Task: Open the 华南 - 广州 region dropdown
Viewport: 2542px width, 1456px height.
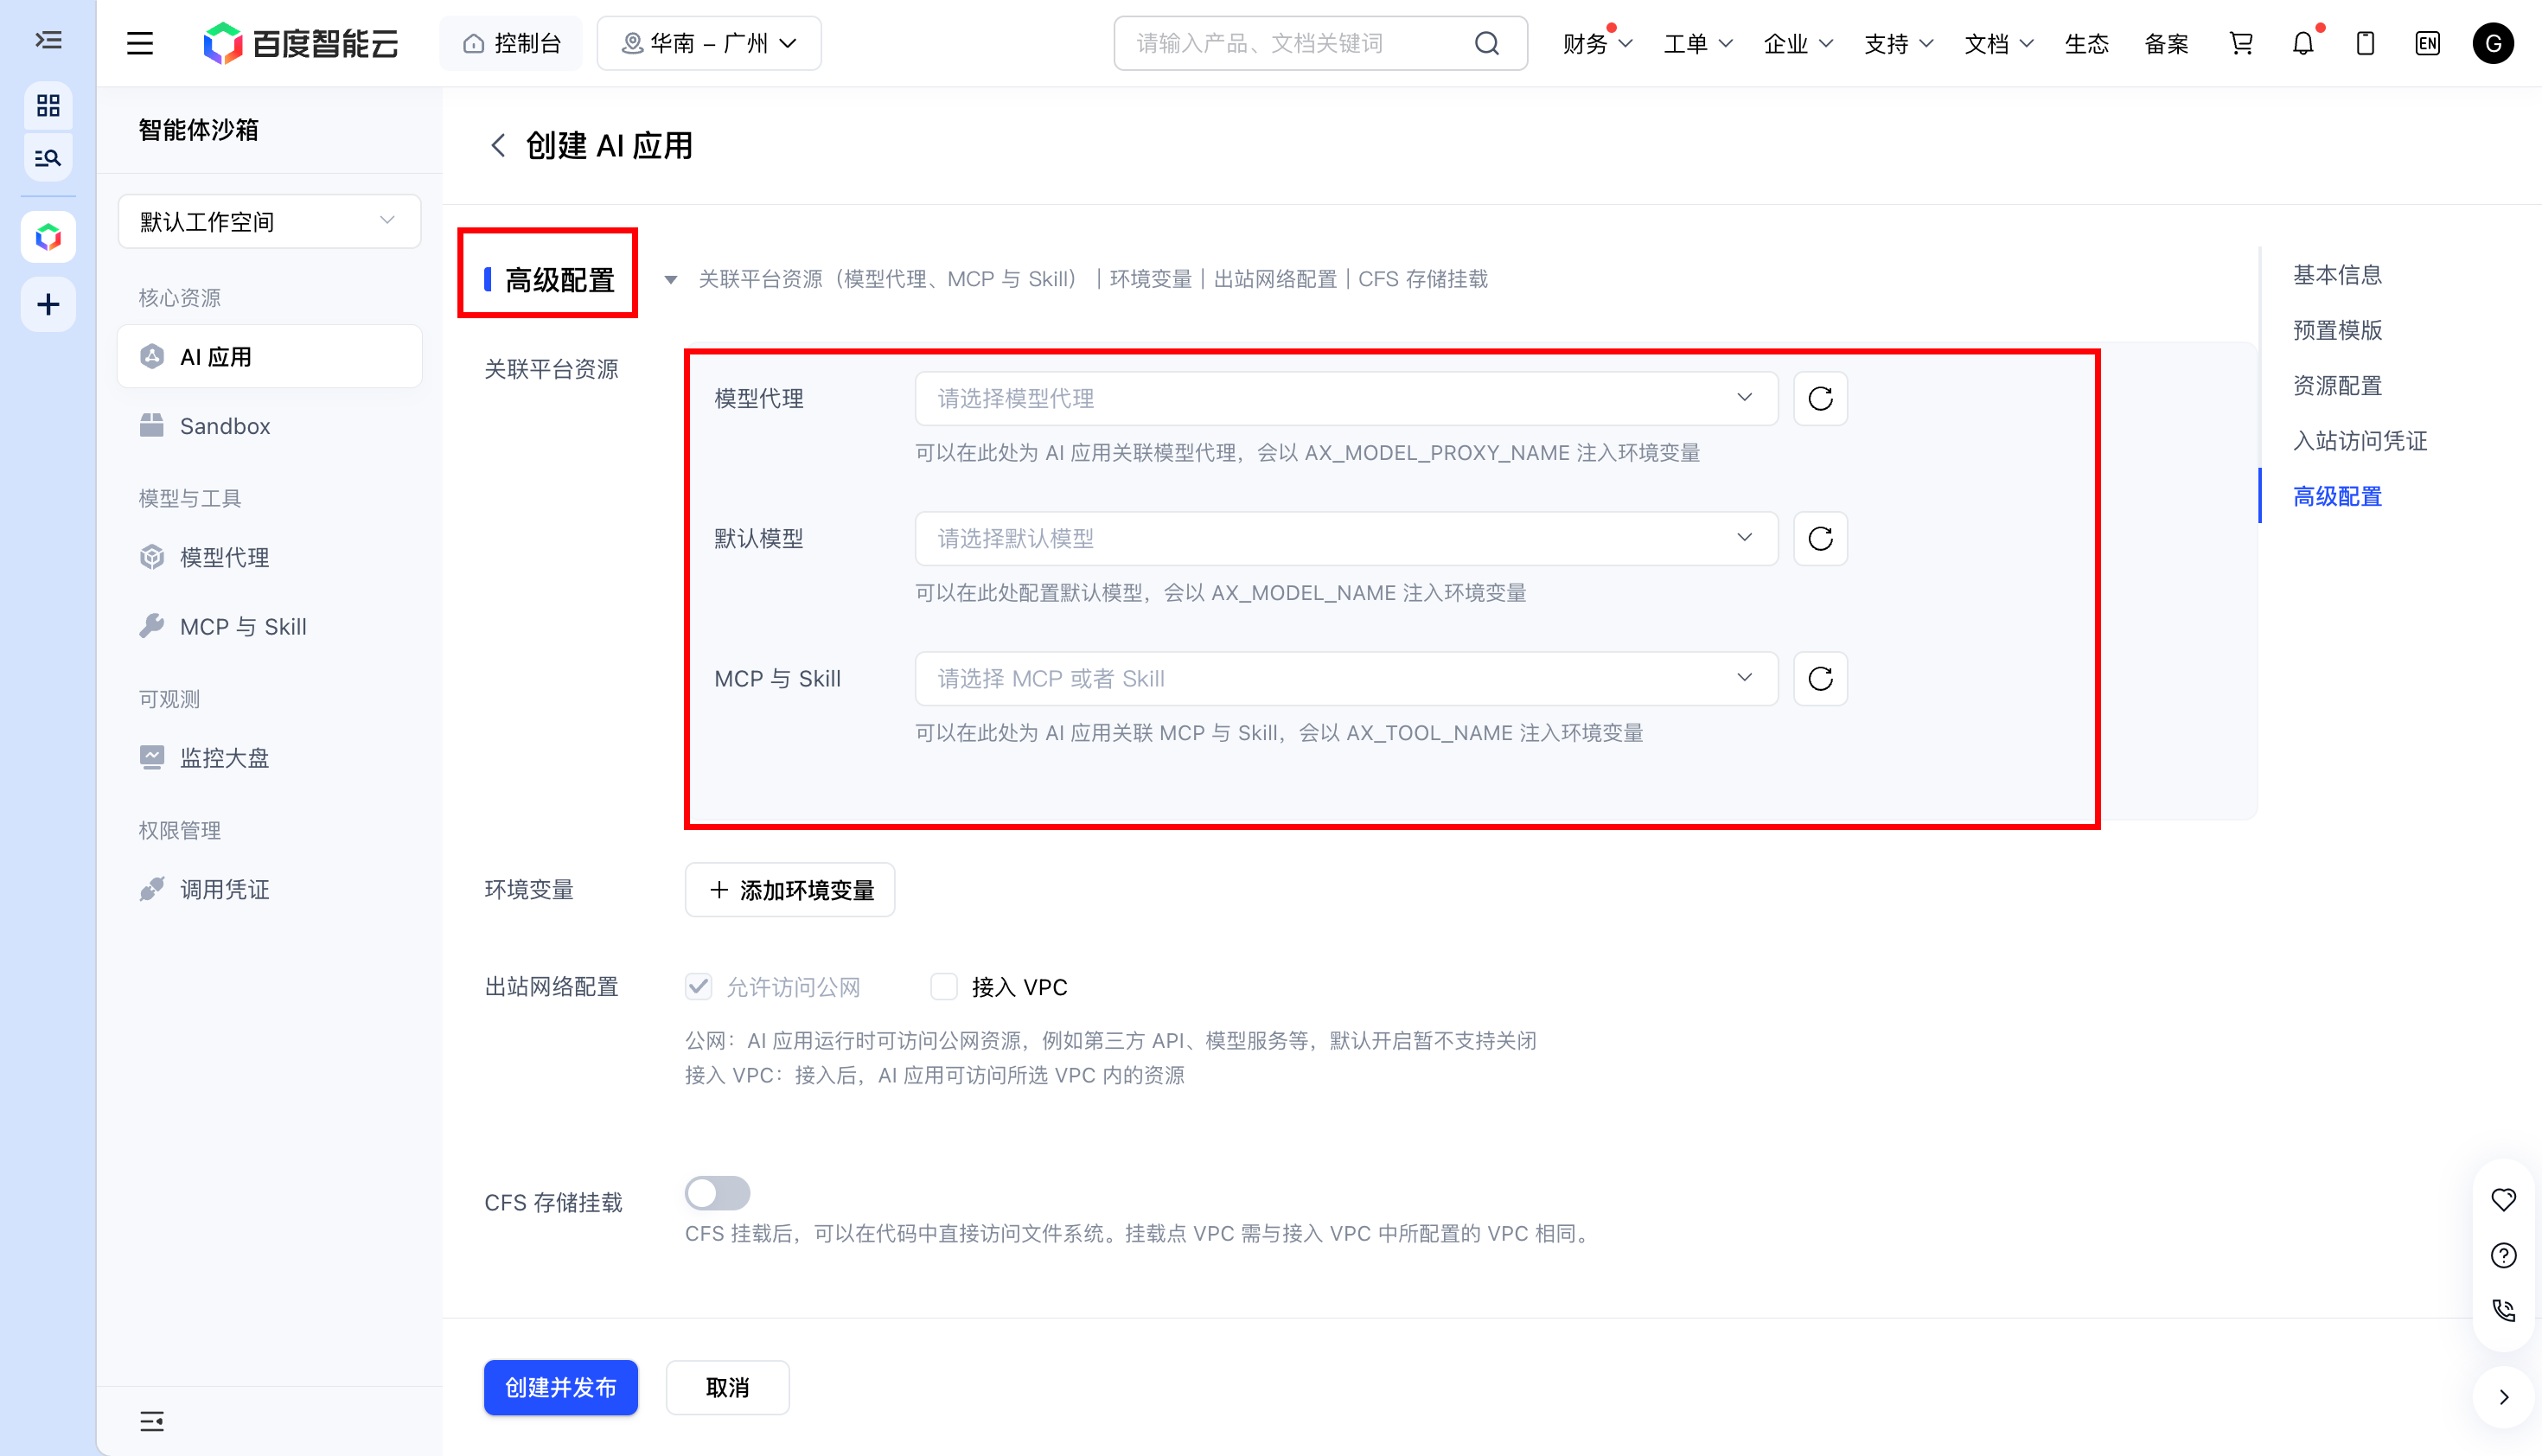Action: (x=708, y=43)
